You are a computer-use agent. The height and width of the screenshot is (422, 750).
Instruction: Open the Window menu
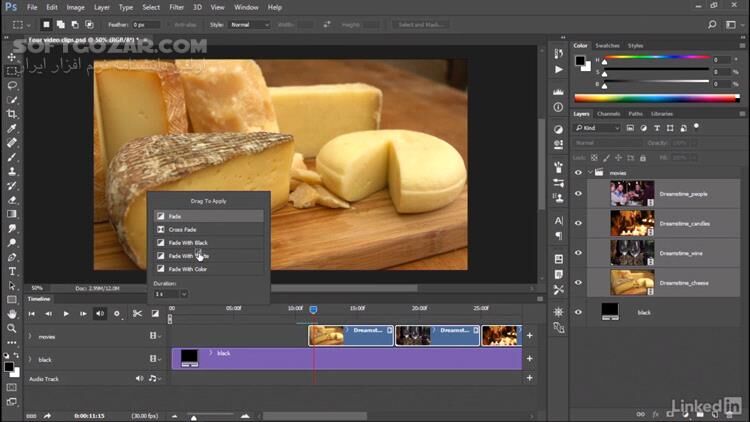(246, 7)
